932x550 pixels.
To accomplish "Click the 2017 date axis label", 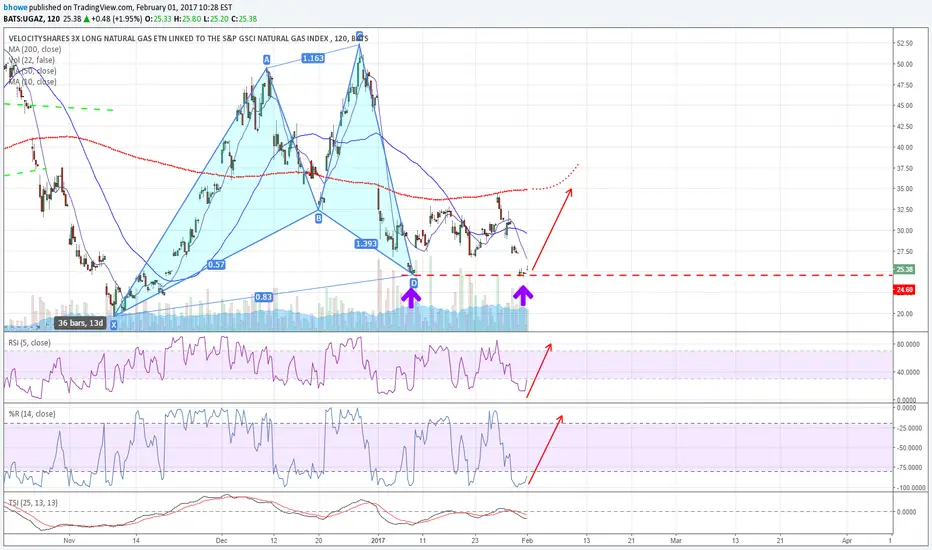I will coord(378,540).
